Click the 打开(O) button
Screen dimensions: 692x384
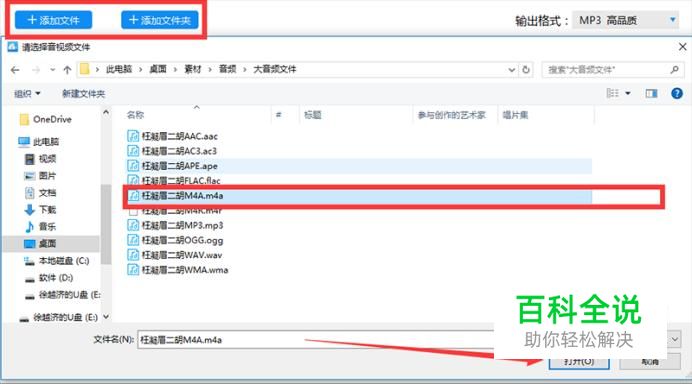coord(579,361)
